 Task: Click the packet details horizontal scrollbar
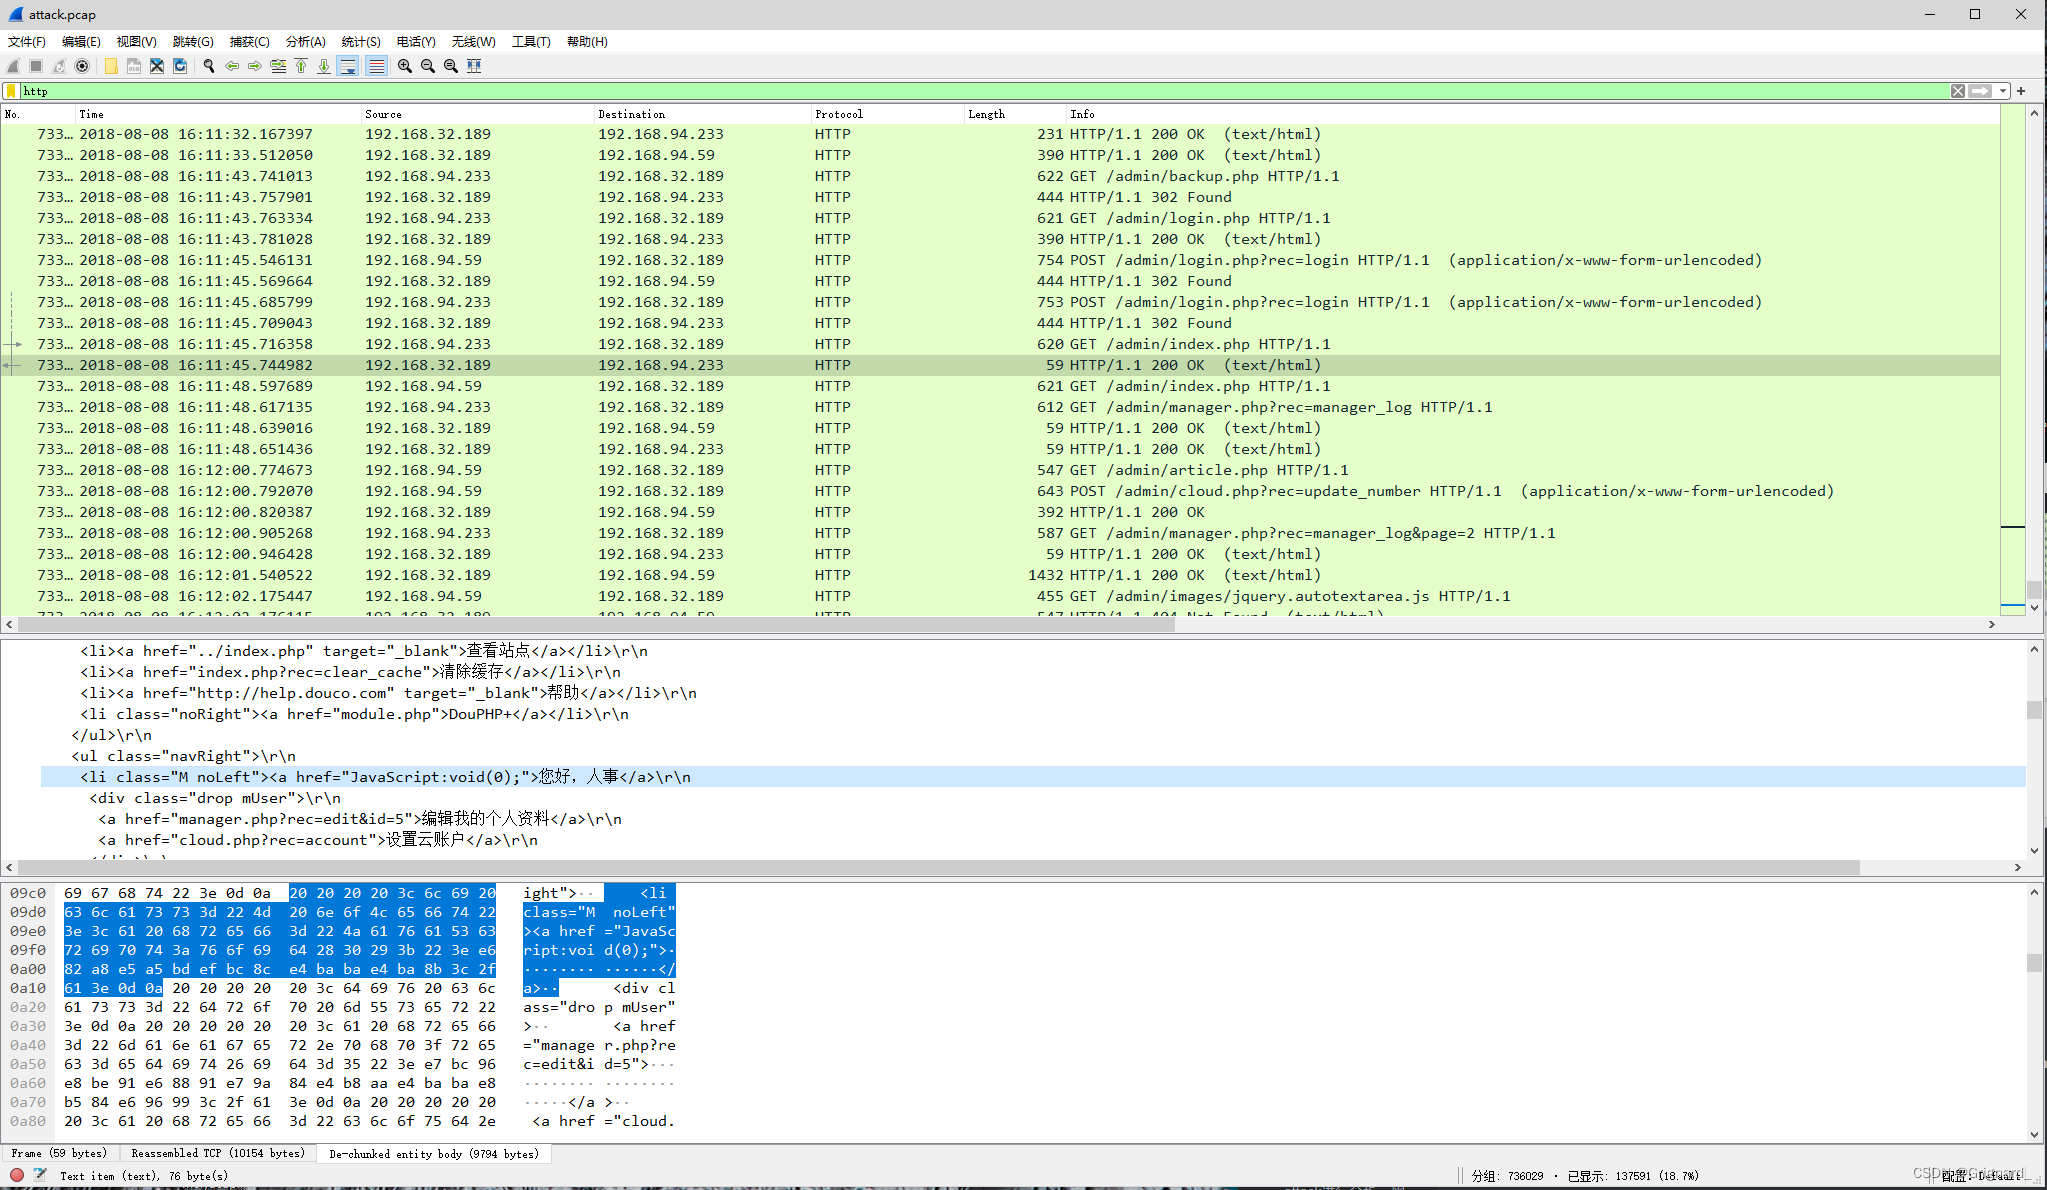coord(938,867)
